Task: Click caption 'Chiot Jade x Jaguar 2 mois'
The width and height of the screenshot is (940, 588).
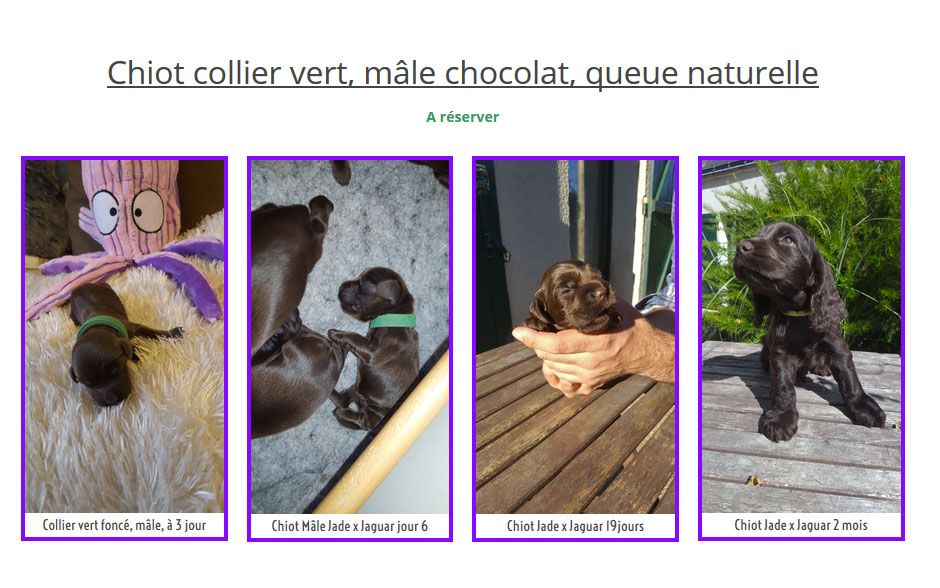Action: click(x=801, y=525)
